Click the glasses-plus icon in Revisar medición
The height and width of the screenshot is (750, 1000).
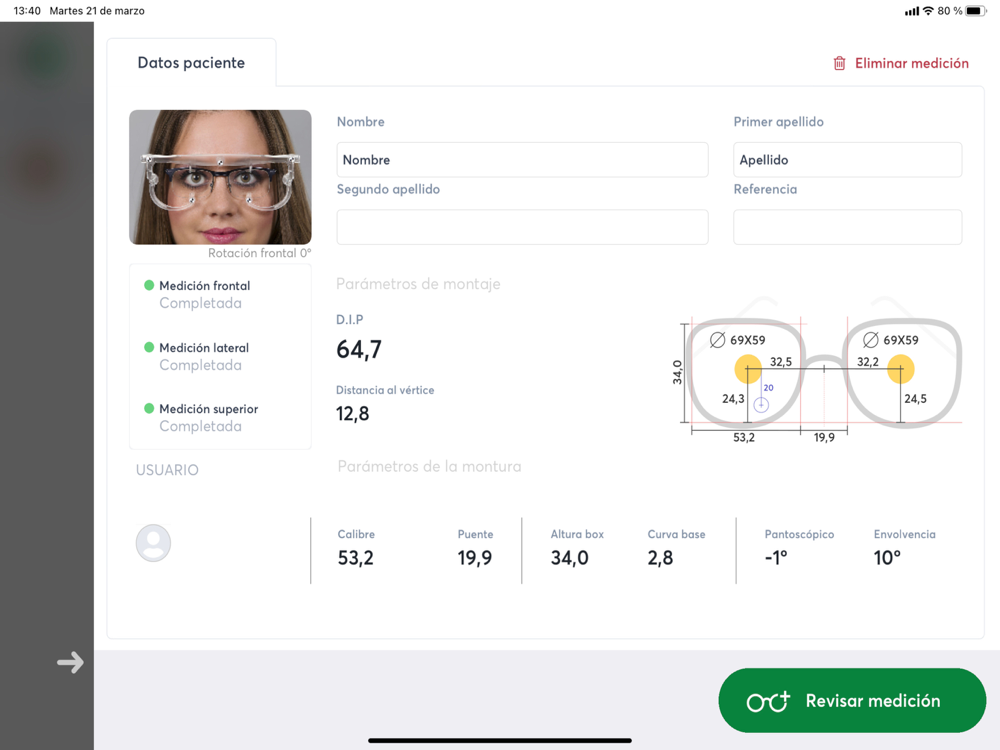(x=768, y=701)
